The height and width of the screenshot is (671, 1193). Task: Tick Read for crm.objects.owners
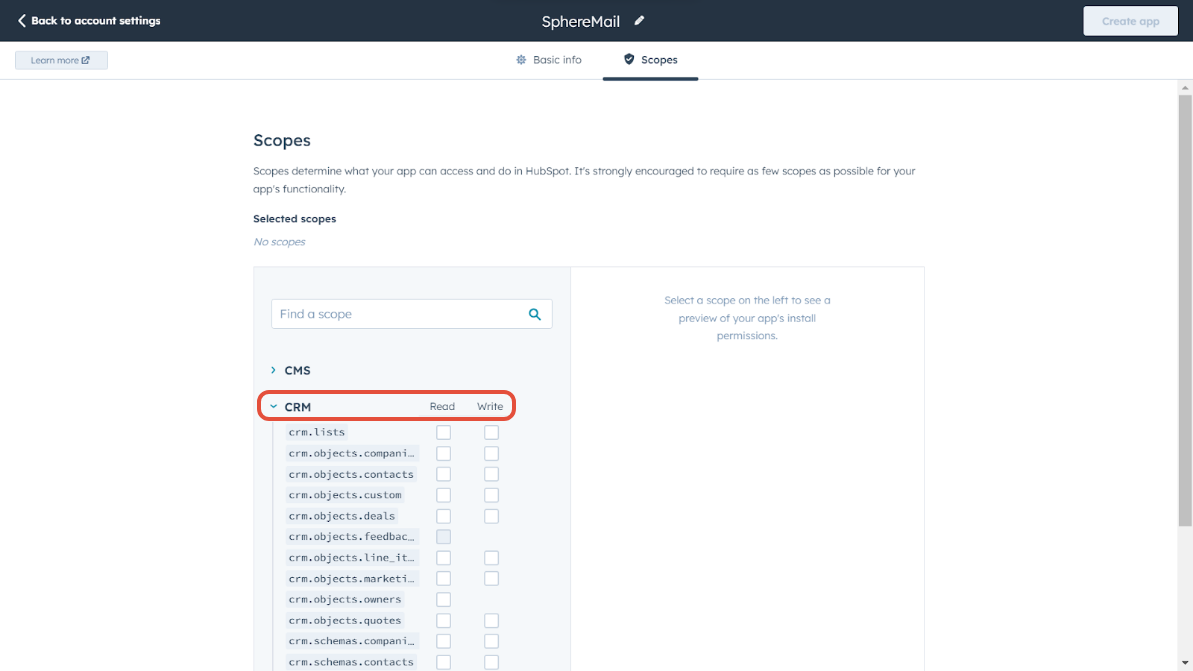pos(444,600)
